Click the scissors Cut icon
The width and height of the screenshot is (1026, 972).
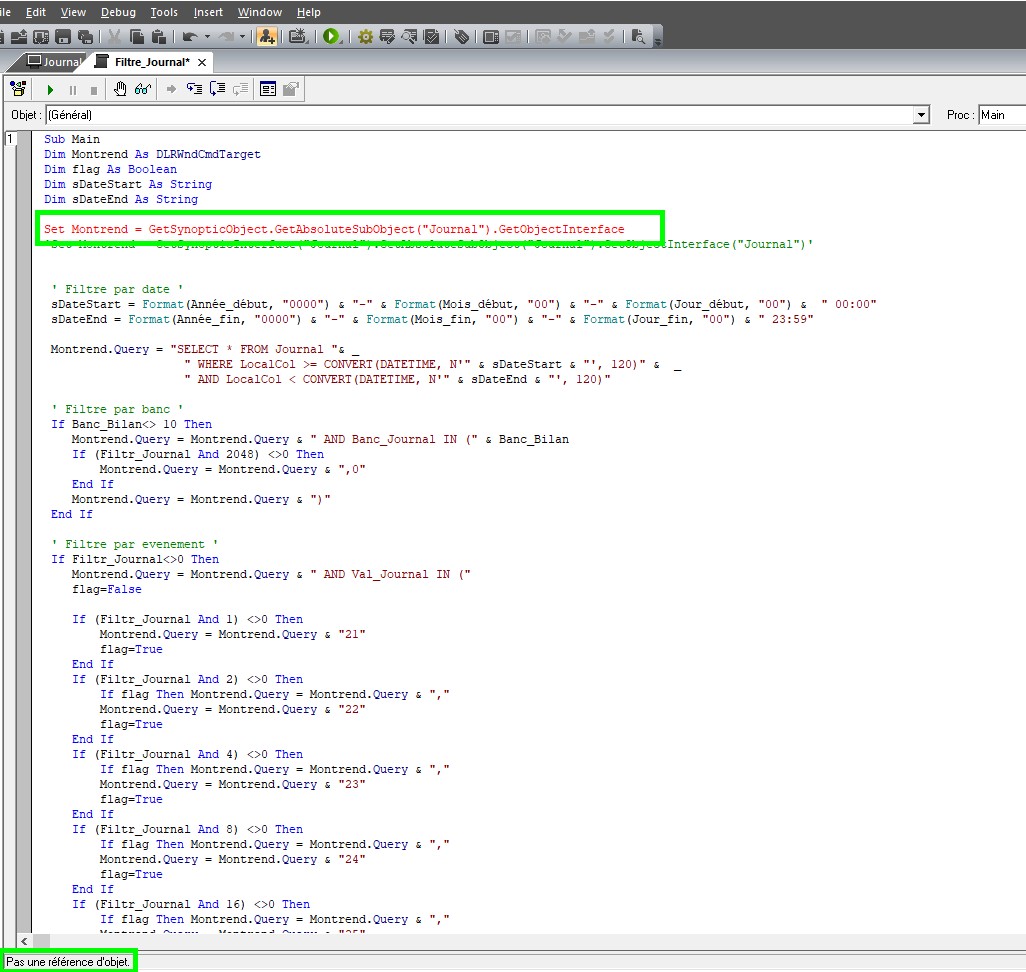pyautogui.click(x=115, y=37)
